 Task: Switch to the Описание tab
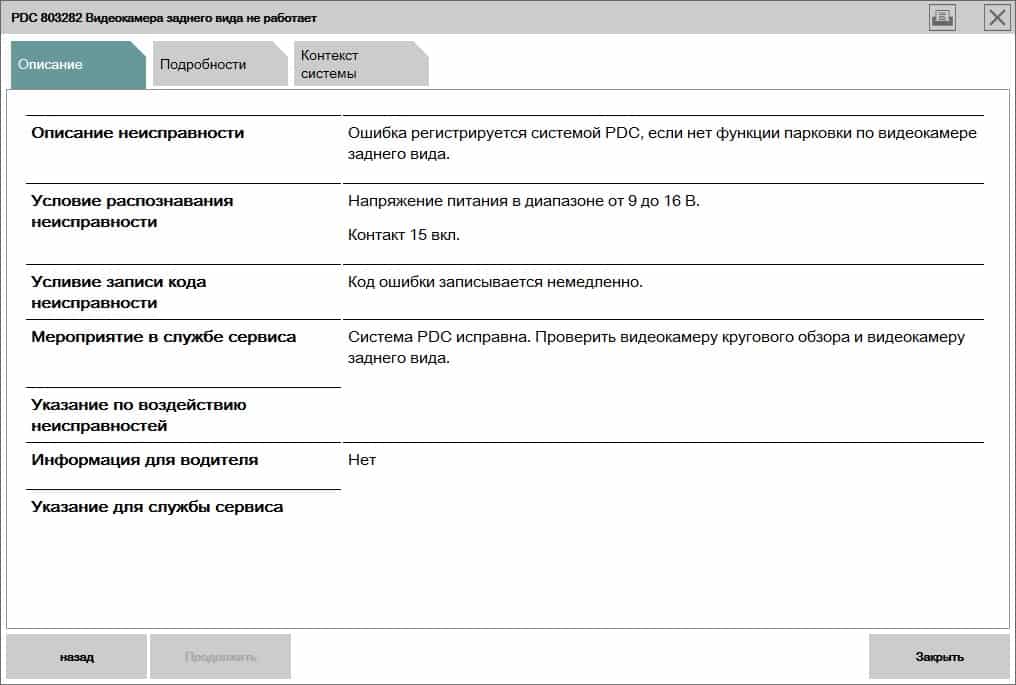(78, 64)
